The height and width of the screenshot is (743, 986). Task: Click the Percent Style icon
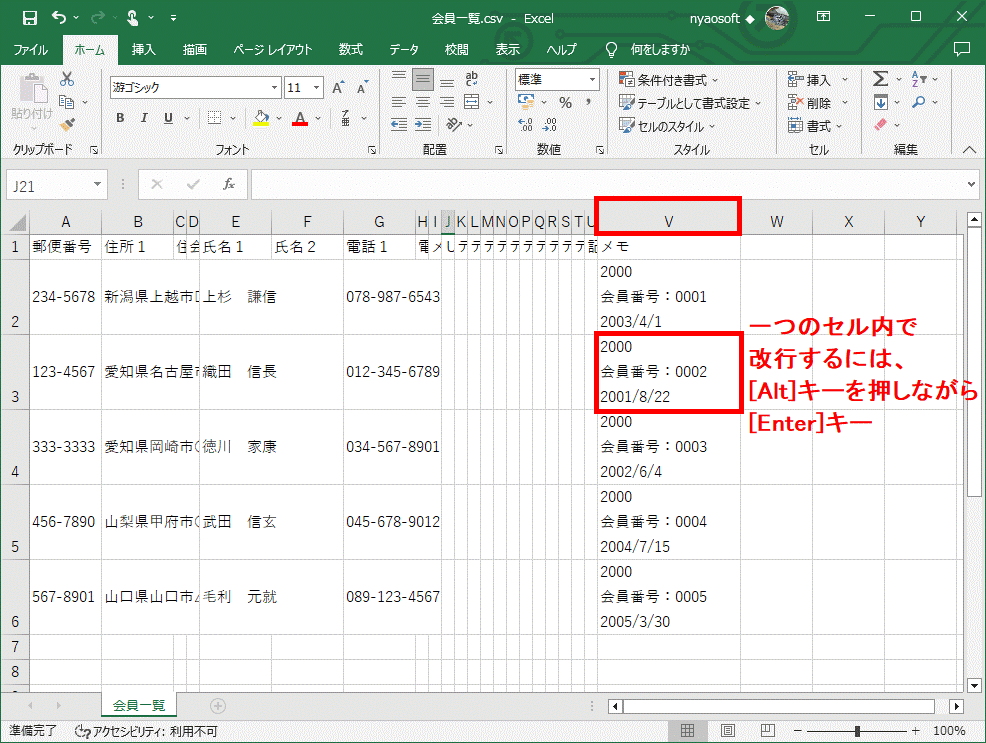point(565,103)
